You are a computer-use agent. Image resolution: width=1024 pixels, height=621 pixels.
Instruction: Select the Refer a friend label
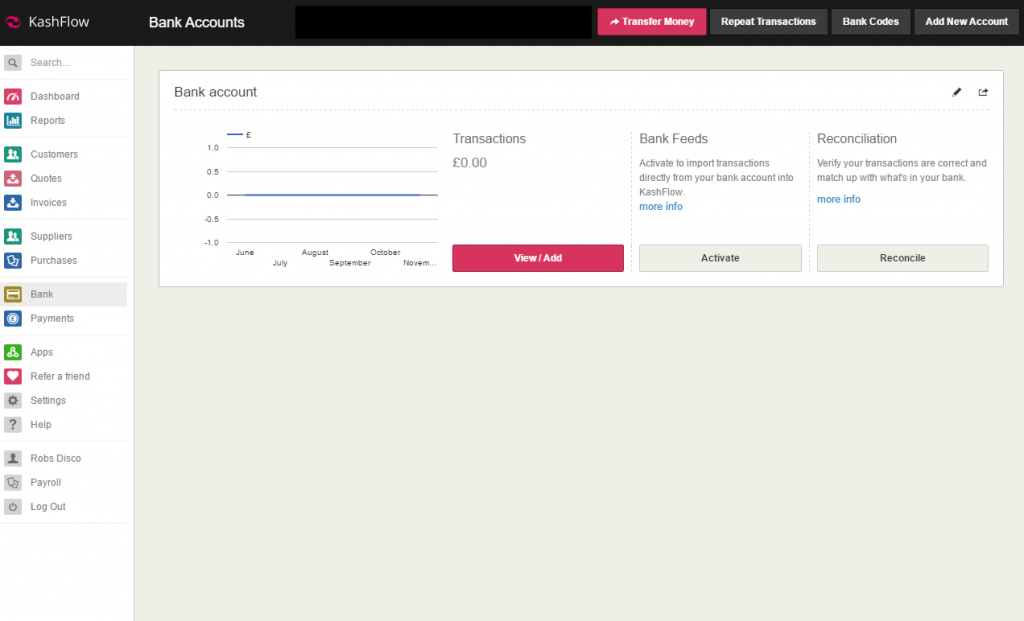[60, 377]
